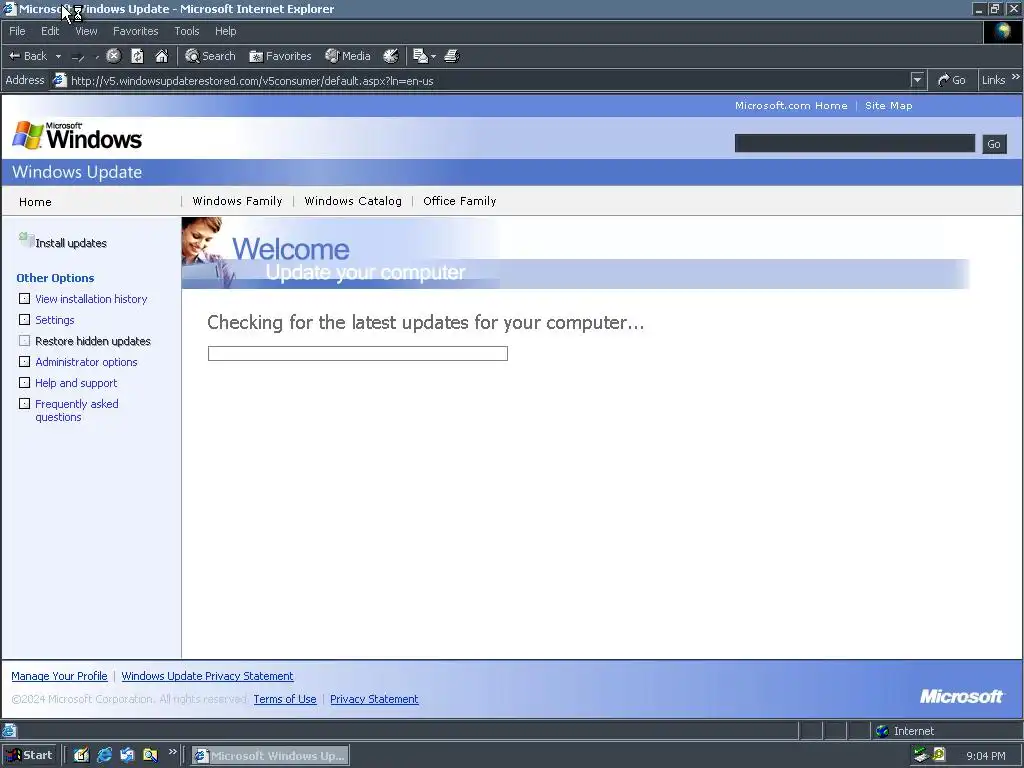Click the bullet beside Settings
1024x768 pixels.
(25, 319)
